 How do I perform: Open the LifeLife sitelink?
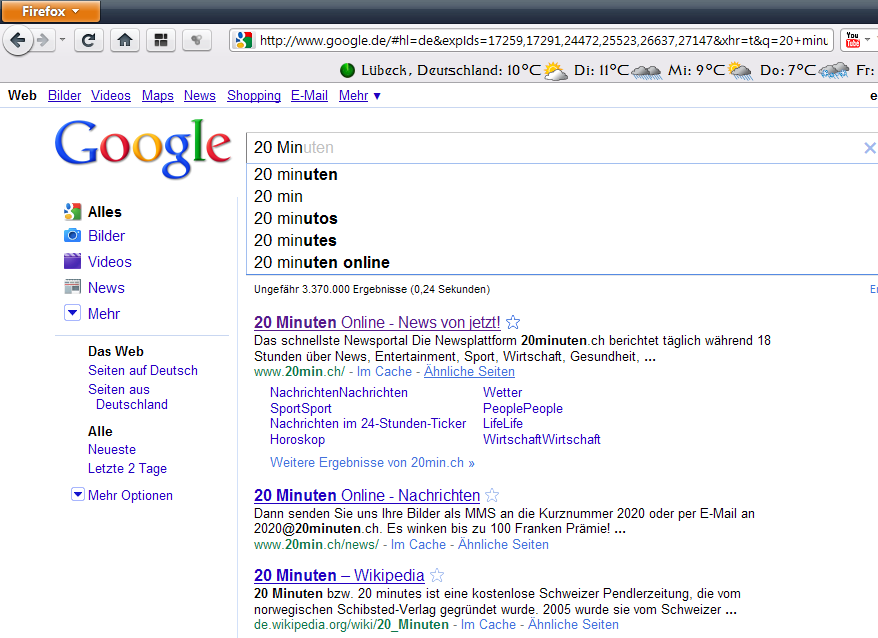pyautogui.click(x=503, y=424)
